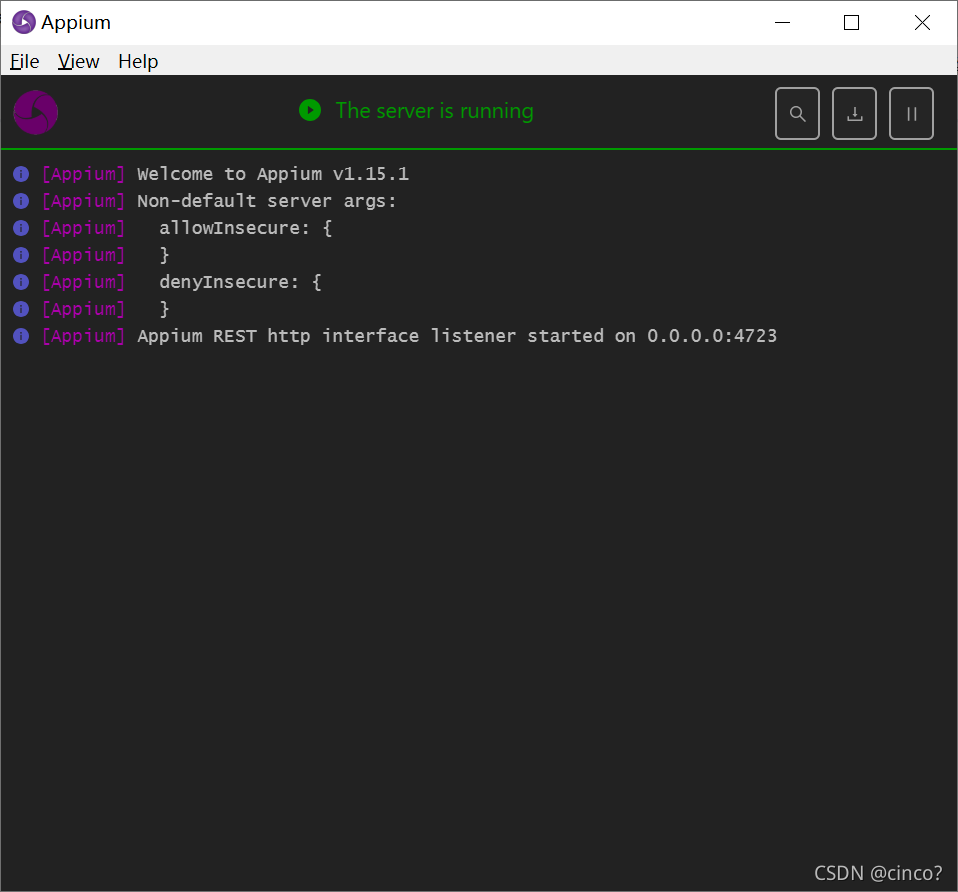Click the info icon beside 'Non-default server args'

(21, 201)
